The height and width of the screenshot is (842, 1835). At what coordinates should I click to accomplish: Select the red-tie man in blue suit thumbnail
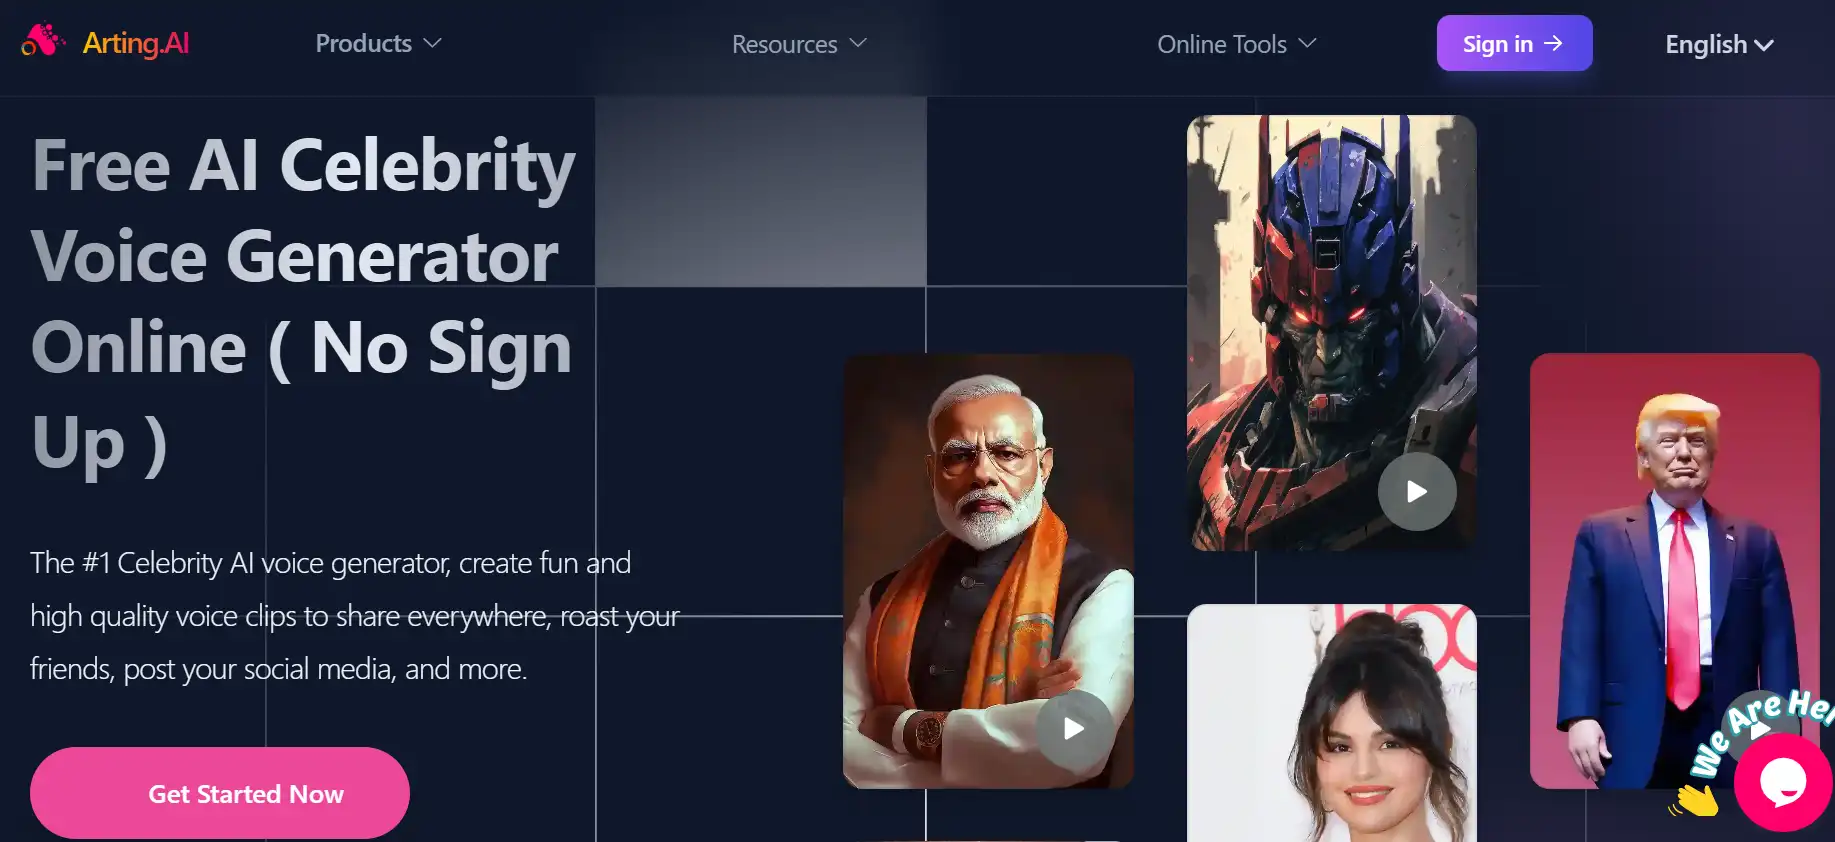[x=1675, y=571]
